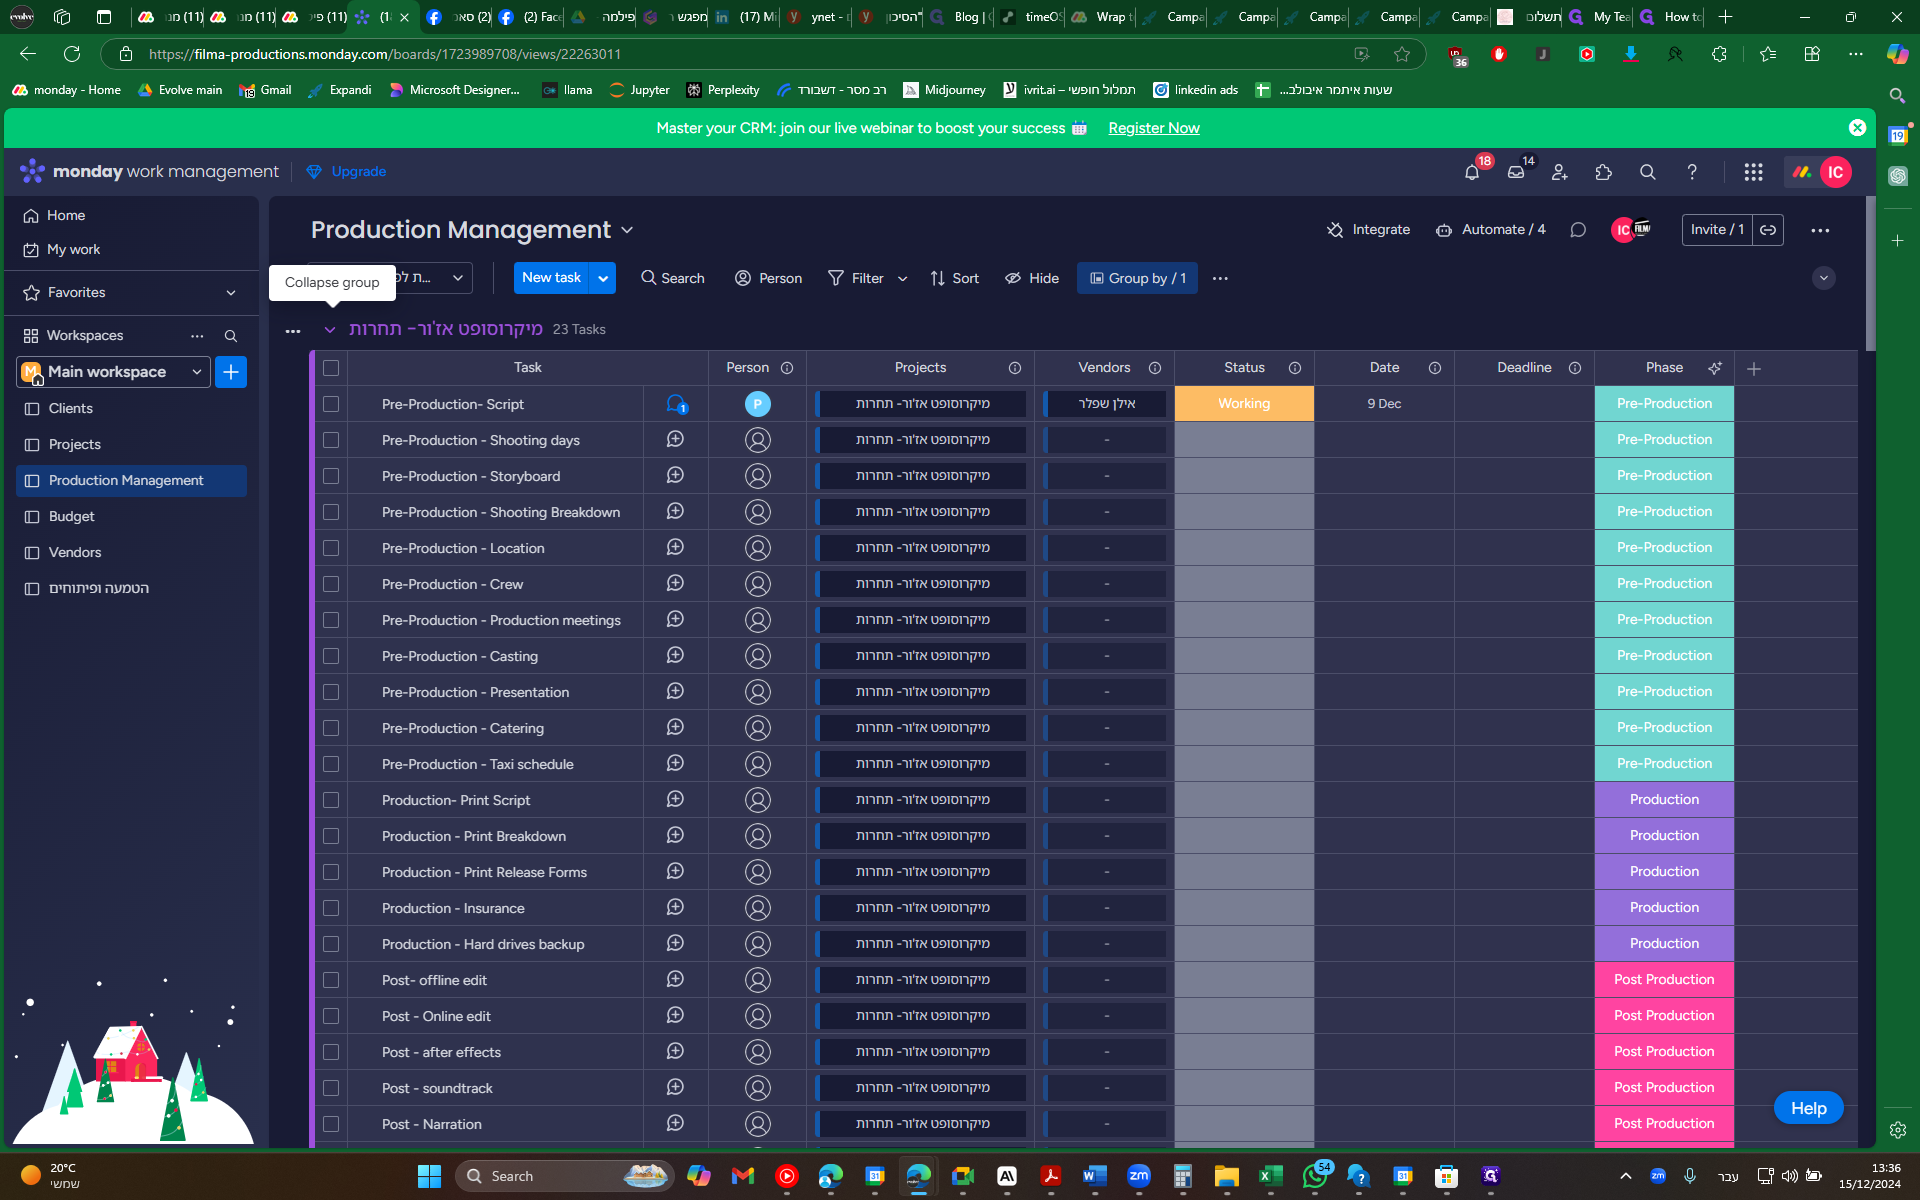Open group options three-dot menu
Image resolution: width=1920 pixels, height=1200 pixels.
coord(293,330)
